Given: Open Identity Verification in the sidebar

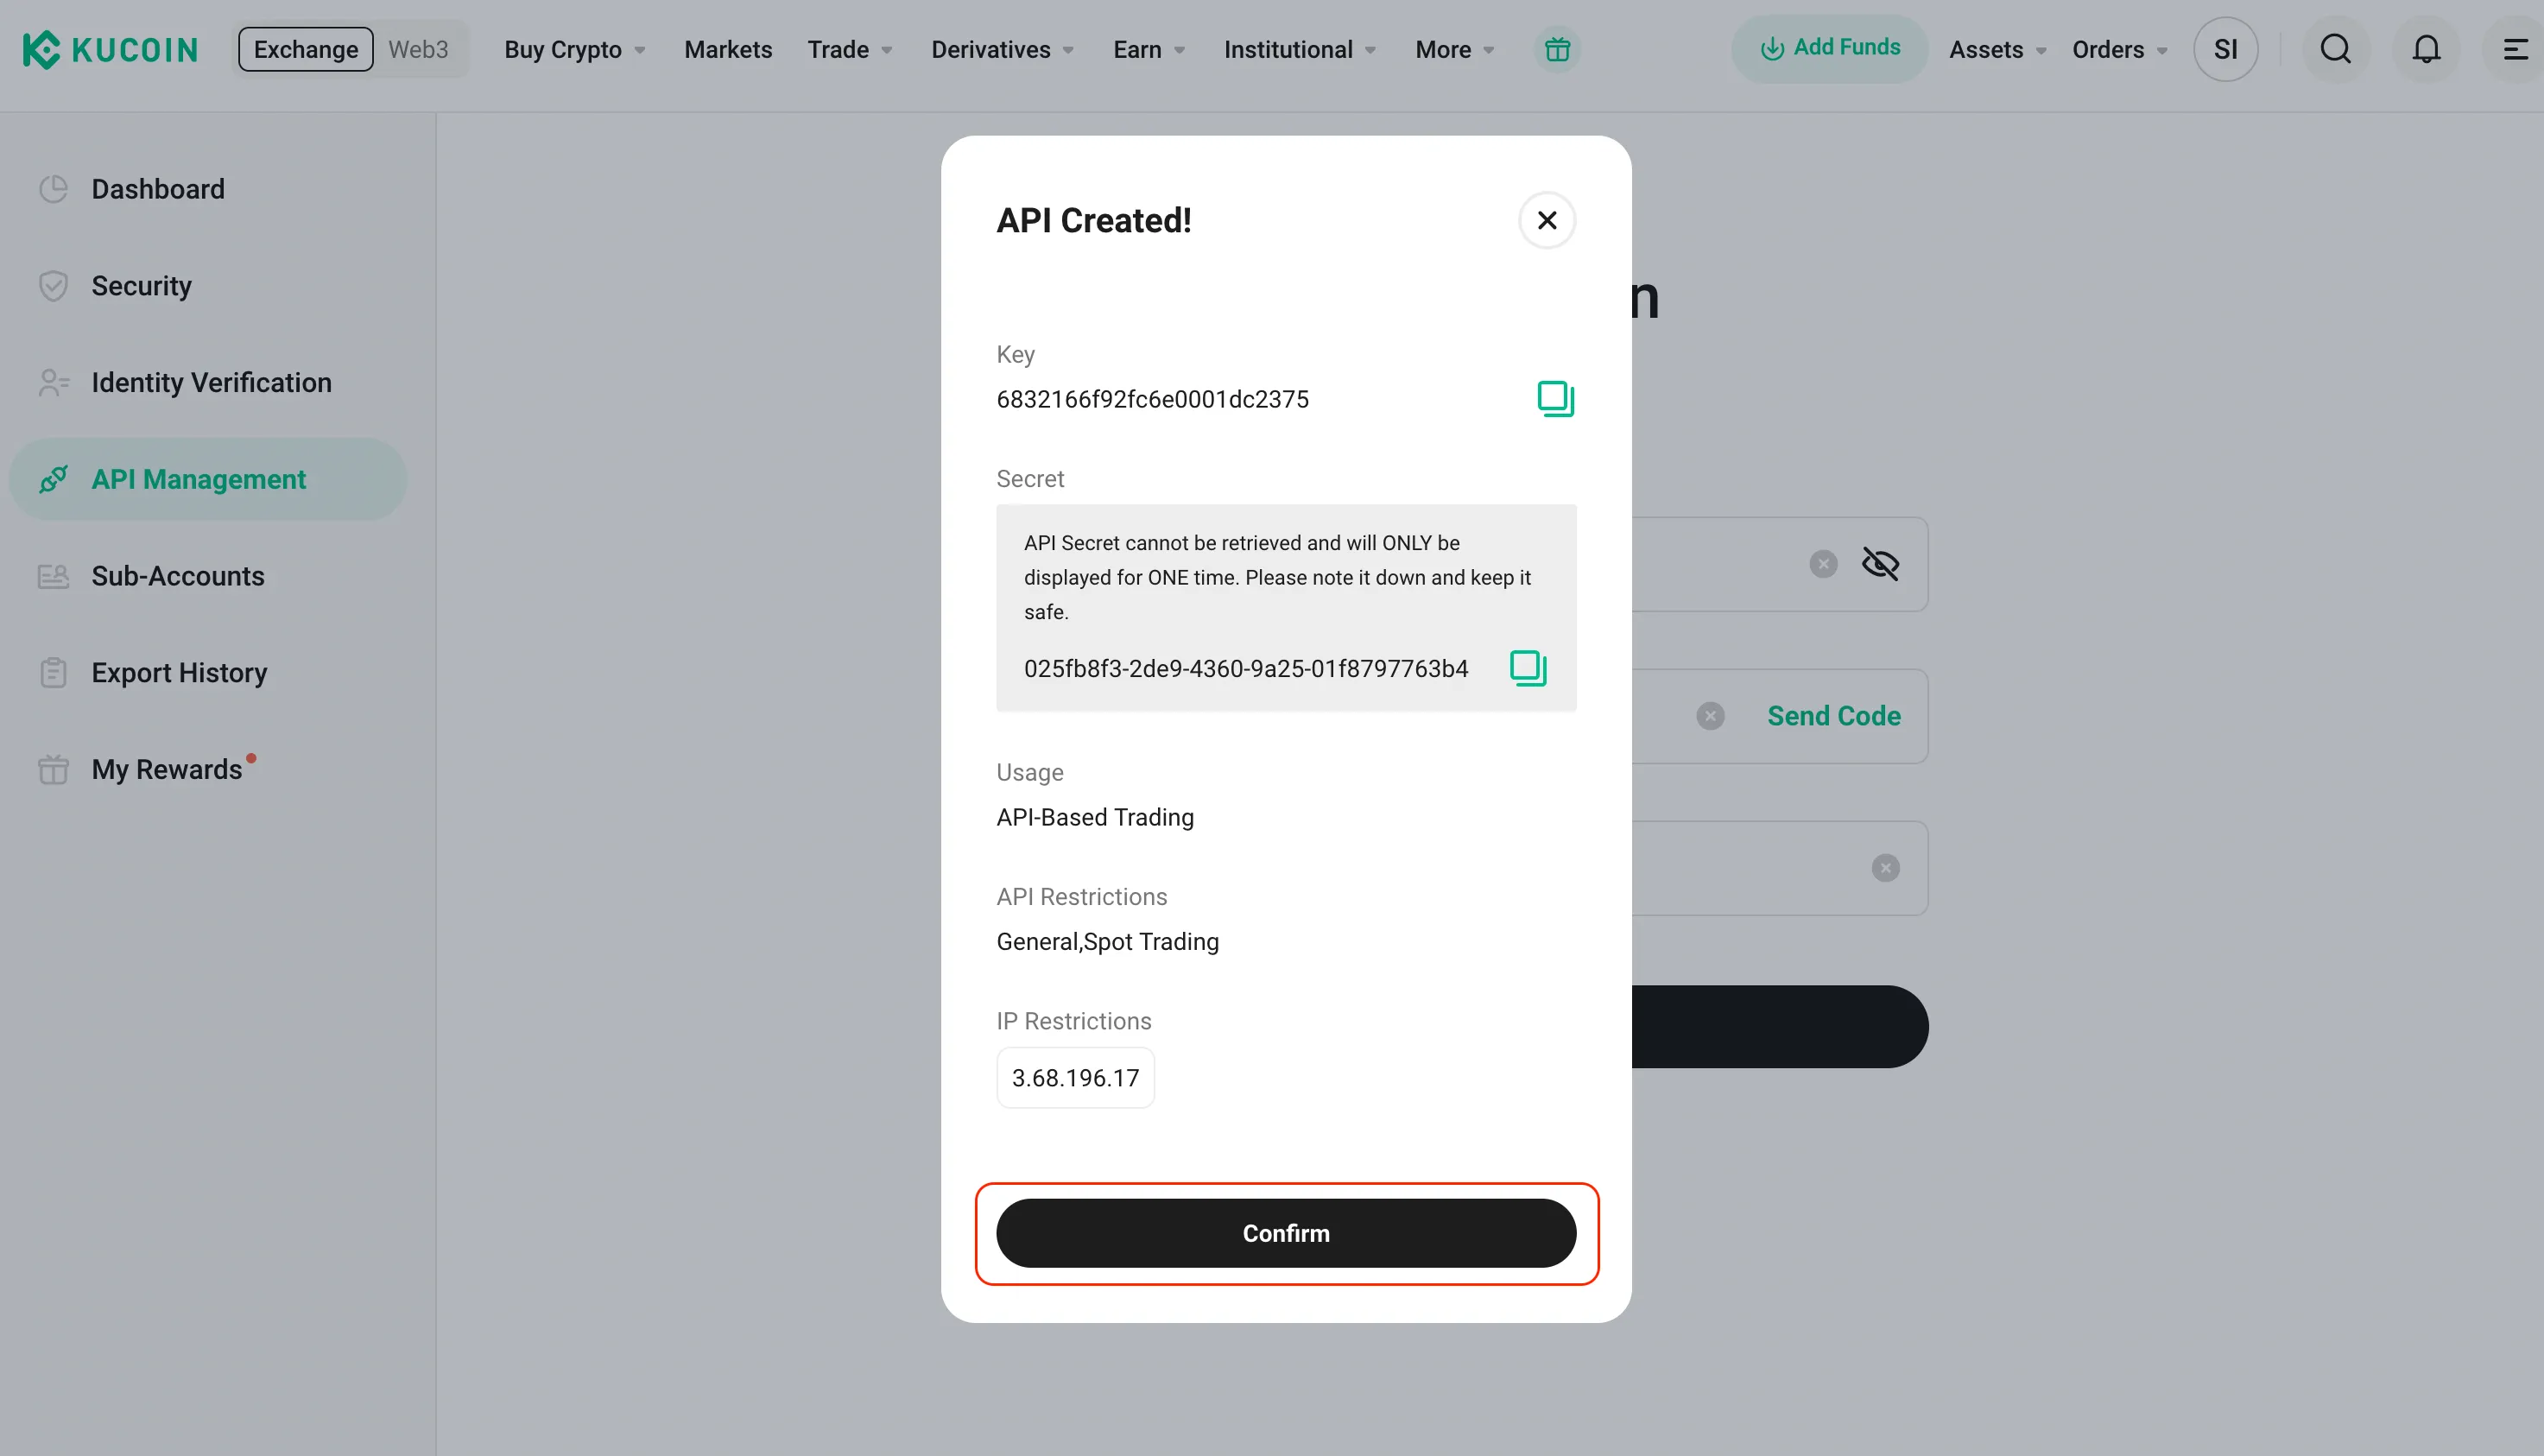Looking at the screenshot, I should coord(208,383).
